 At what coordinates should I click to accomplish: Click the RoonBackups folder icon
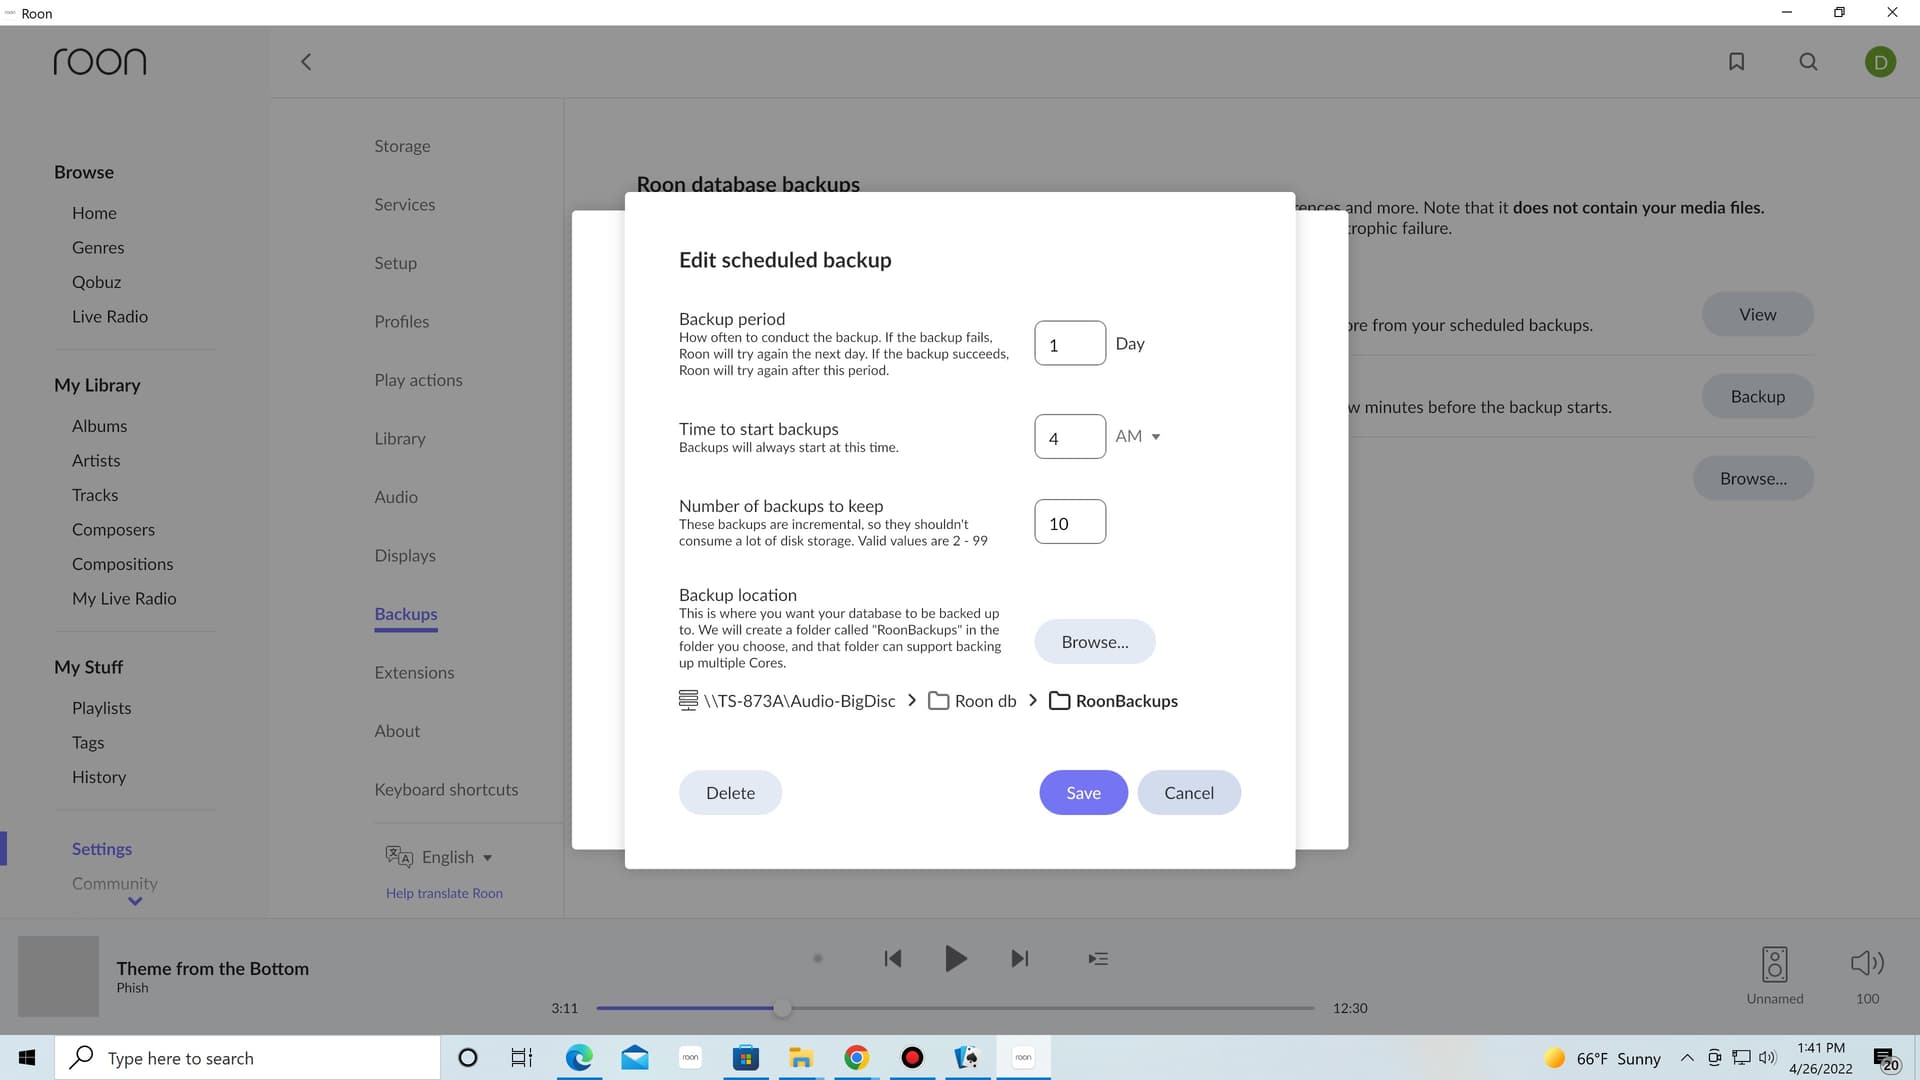(x=1059, y=701)
